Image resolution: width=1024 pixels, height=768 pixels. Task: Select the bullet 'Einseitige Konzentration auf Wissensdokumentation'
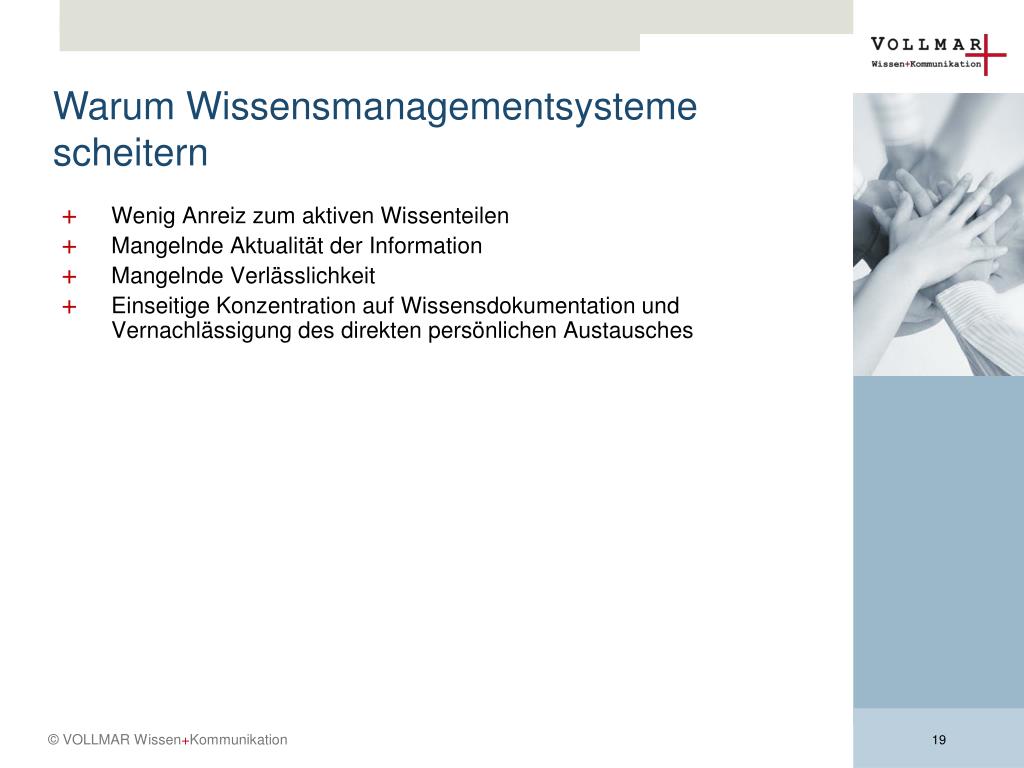[x=402, y=318]
